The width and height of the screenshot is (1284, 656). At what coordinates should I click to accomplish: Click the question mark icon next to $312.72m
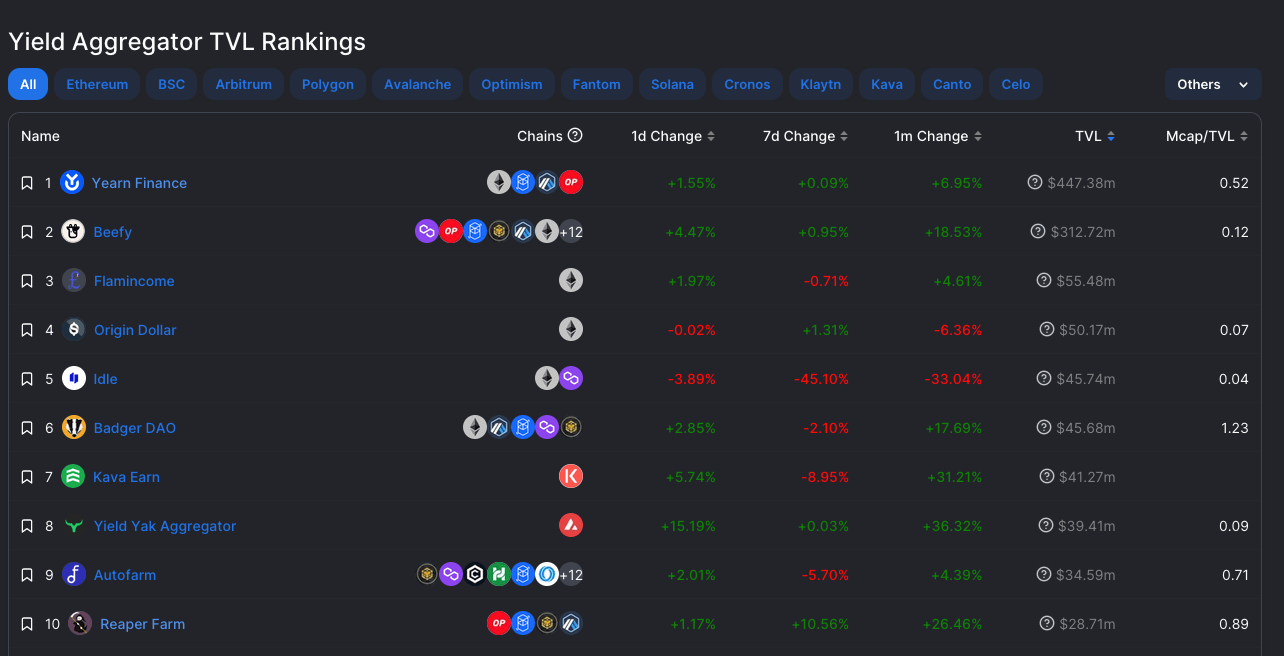coord(1039,231)
